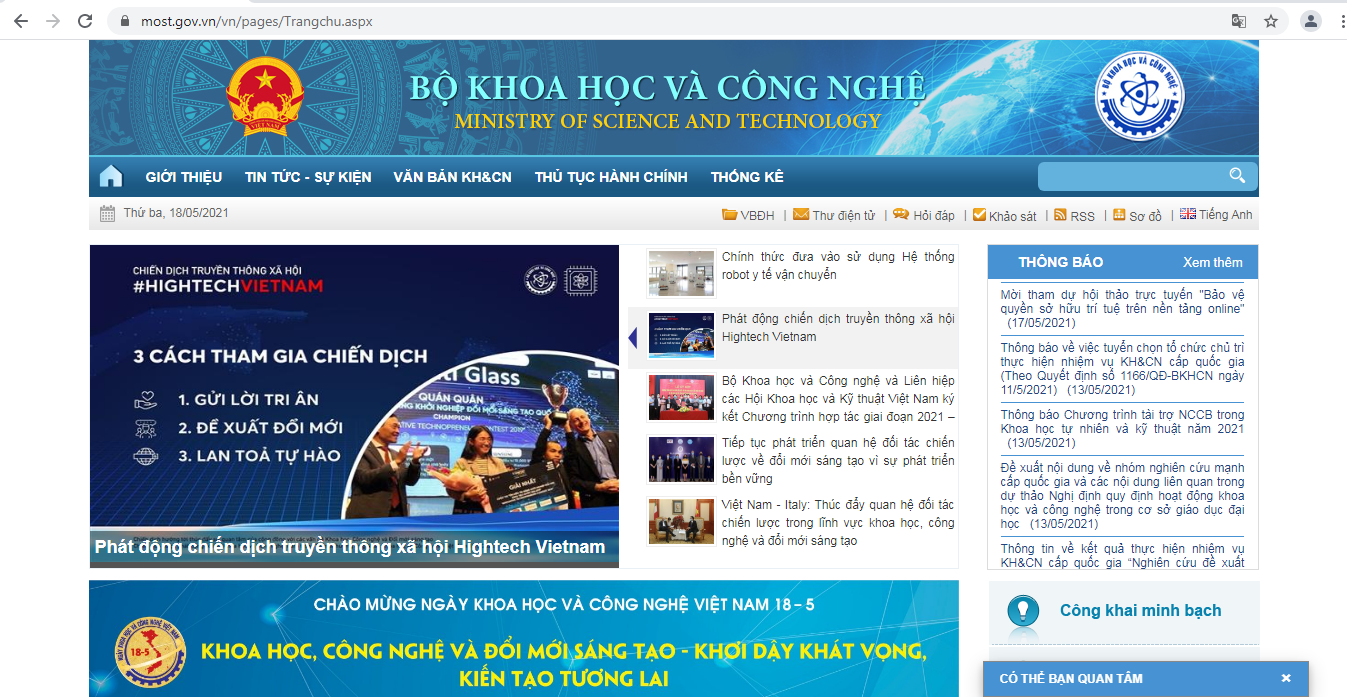This screenshot has height=697, width=1347.
Task: Open the RSS feed icon
Action: click(1060, 214)
